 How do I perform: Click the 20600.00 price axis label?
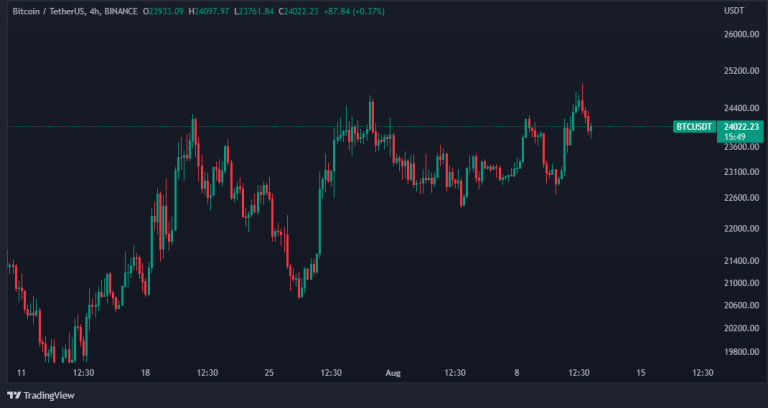[742, 305]
